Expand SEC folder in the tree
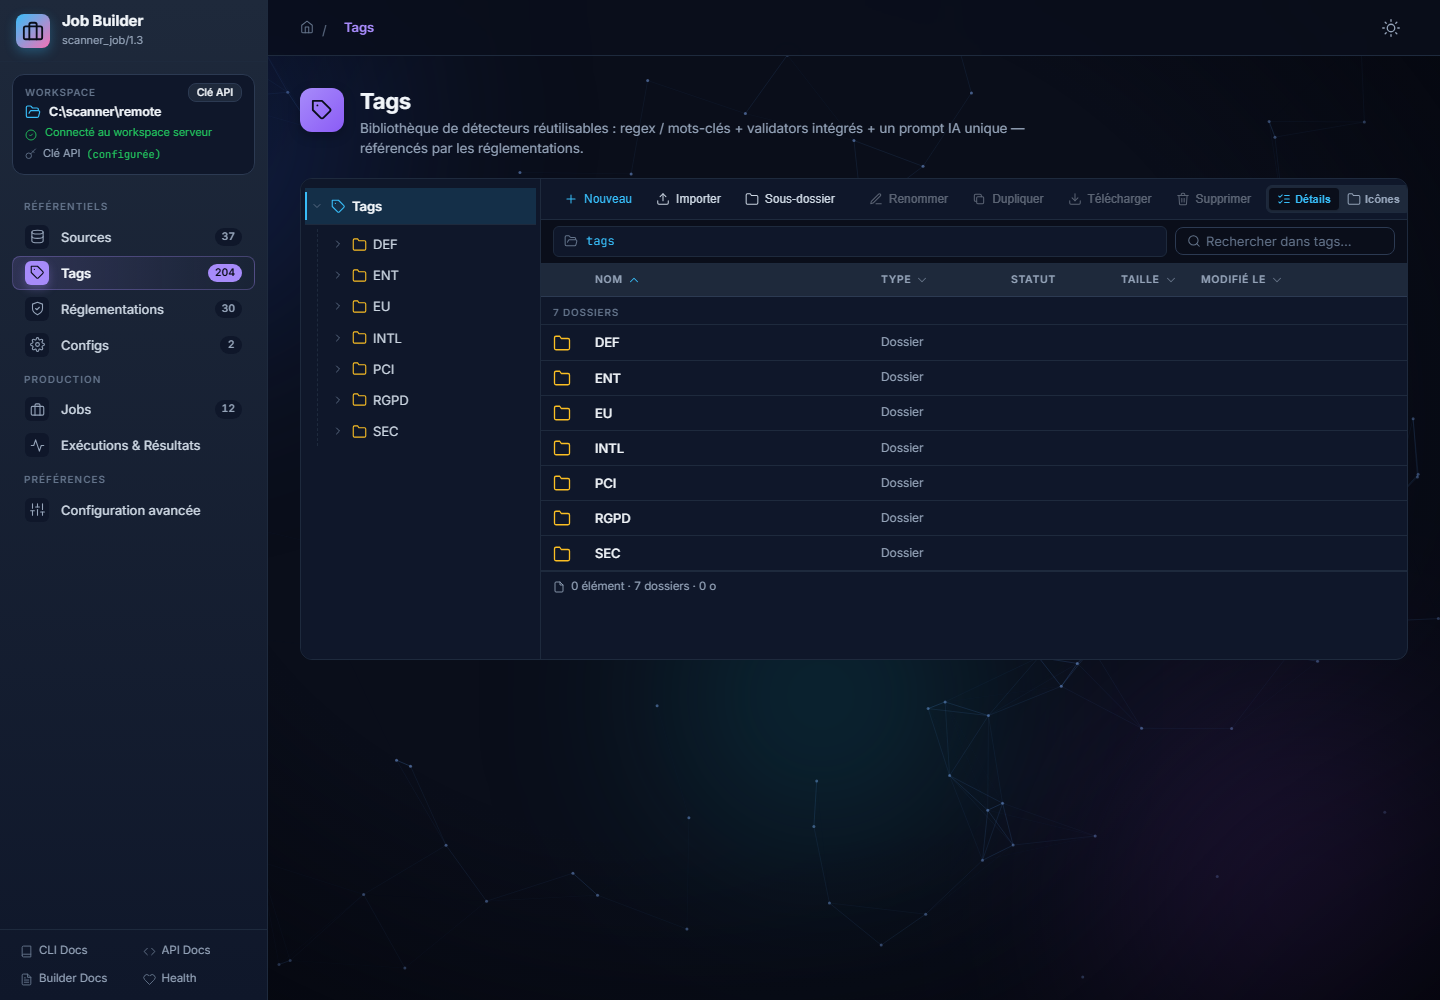Image resolution: width=1440 pixels, height=1000 pixels. click(x=338, y=431)
